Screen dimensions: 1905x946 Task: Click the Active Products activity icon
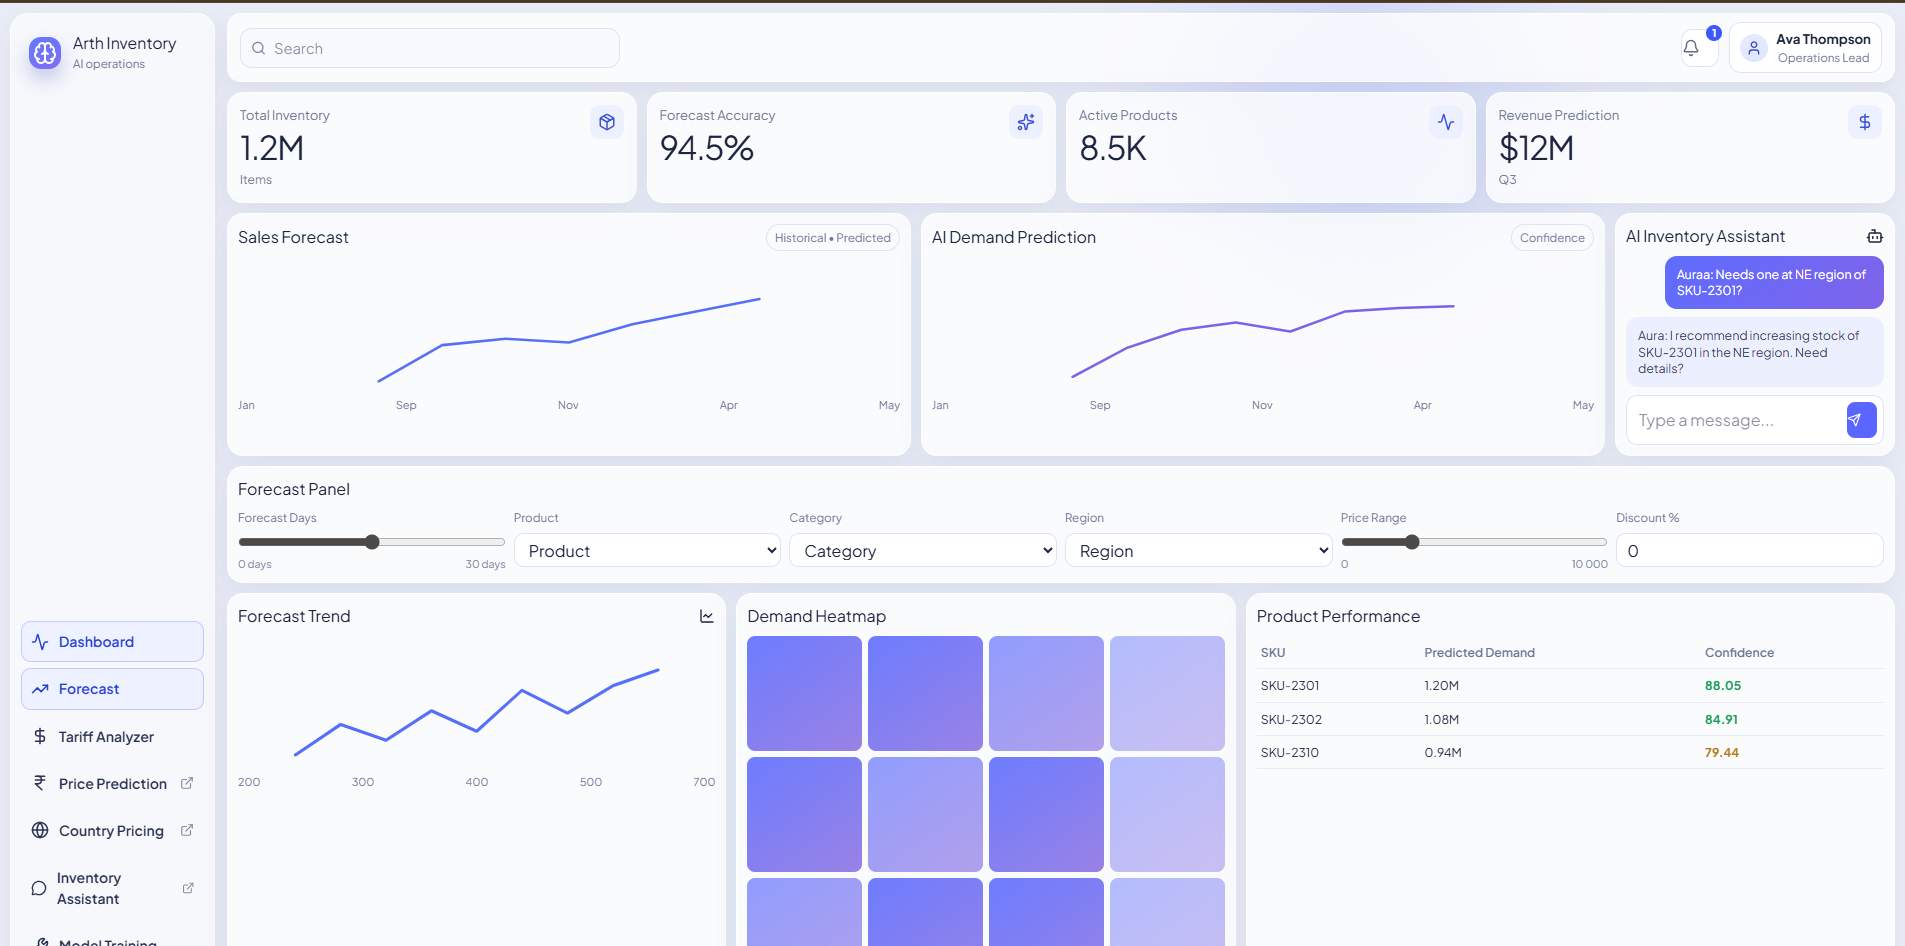click(x=1445, y=122)
